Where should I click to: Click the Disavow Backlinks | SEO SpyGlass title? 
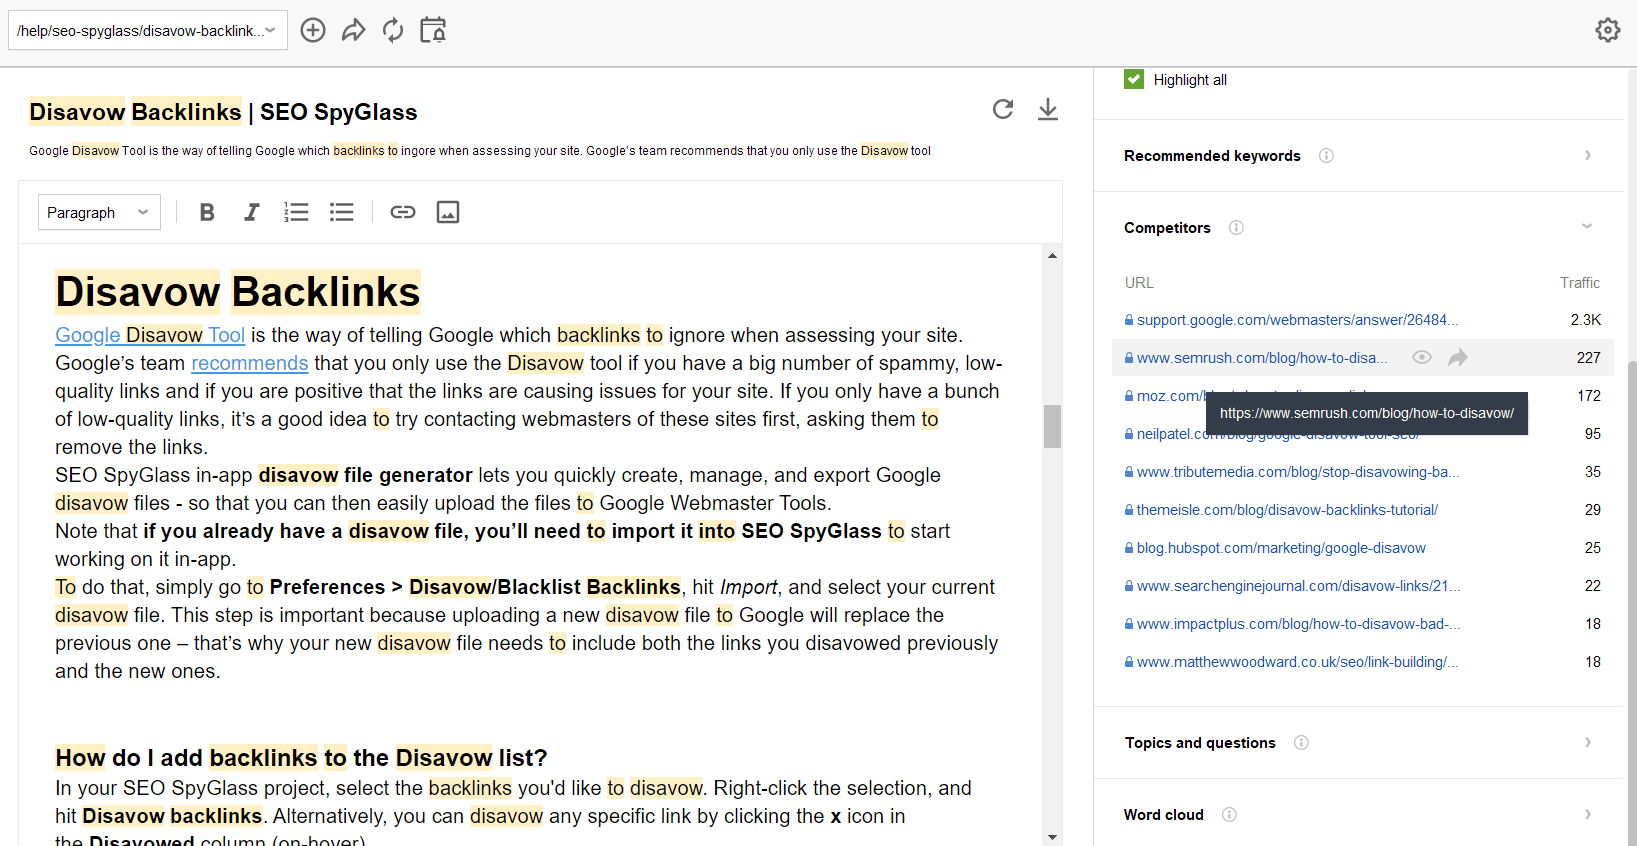[x=223, y=112]
